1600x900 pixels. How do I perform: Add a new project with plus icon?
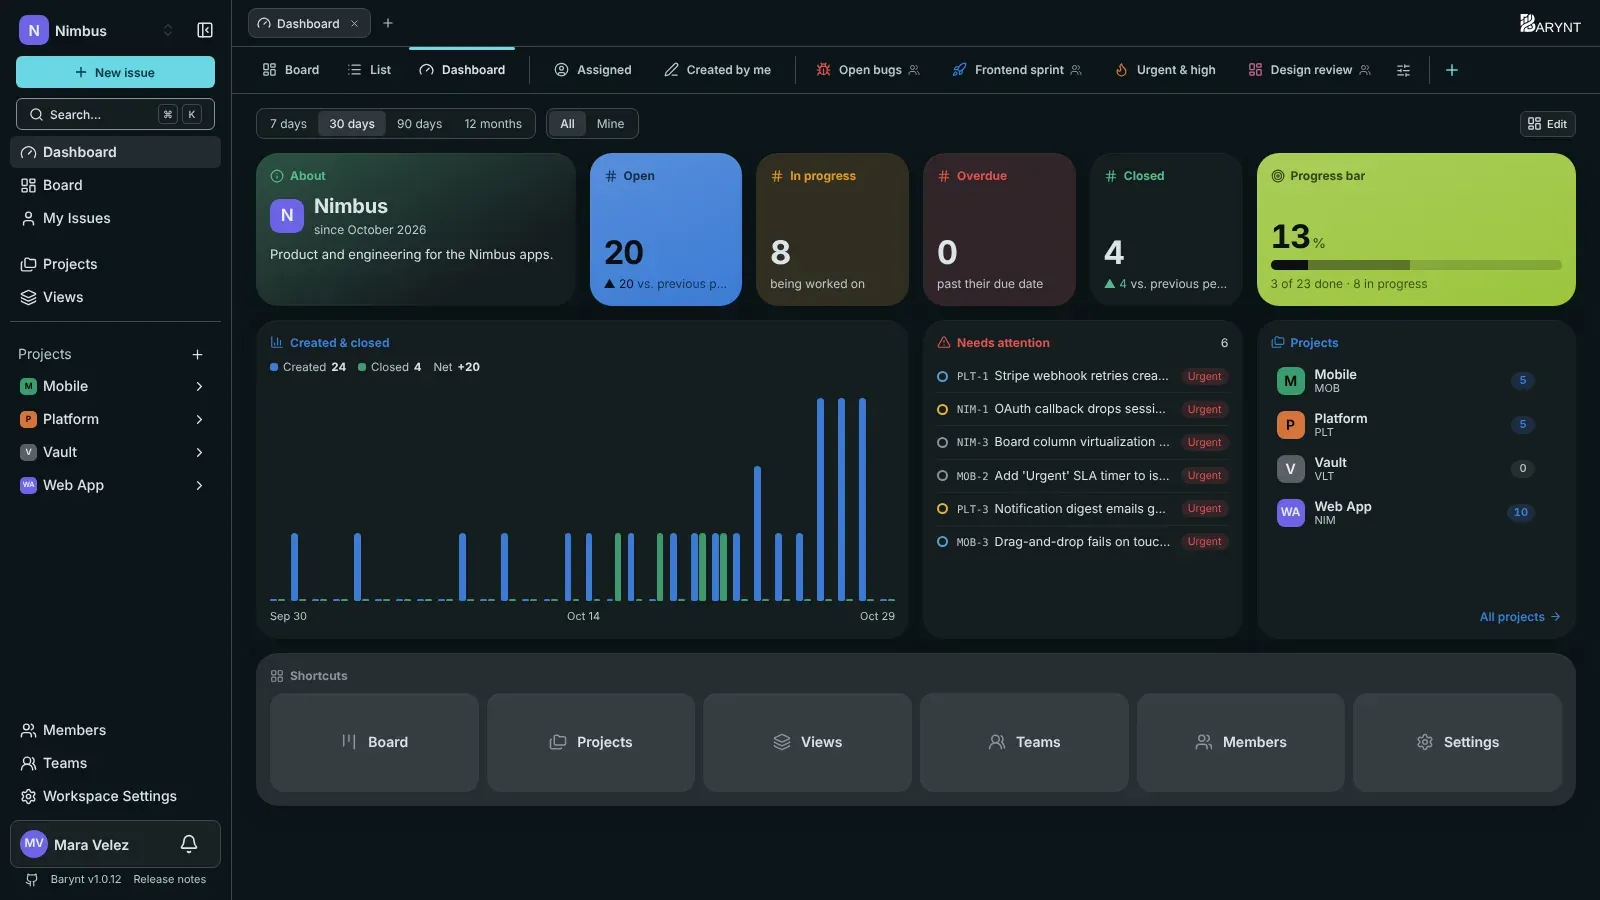(197, 354)
